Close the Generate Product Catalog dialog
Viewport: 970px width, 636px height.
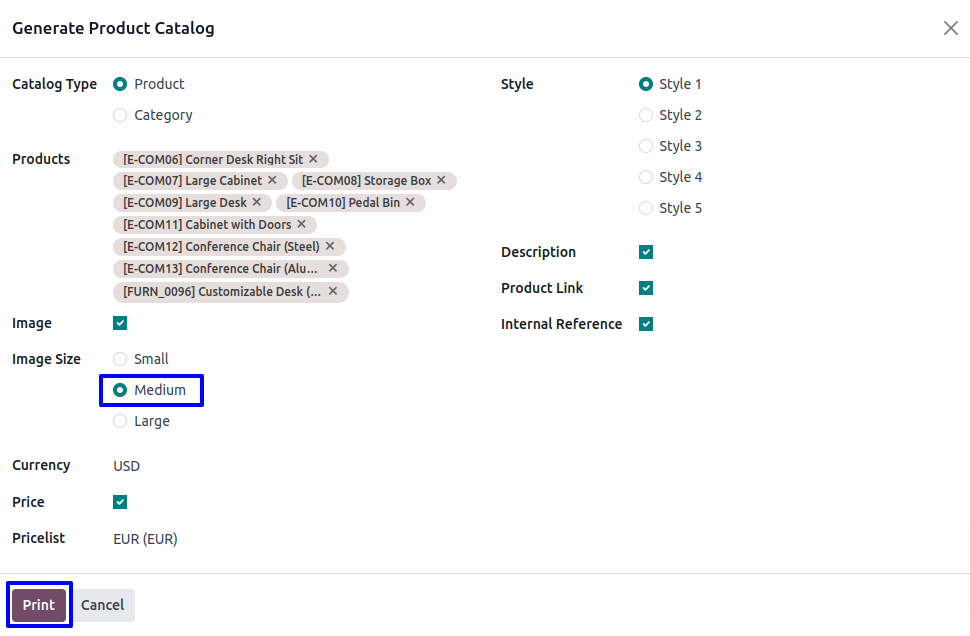pos(950,28)
